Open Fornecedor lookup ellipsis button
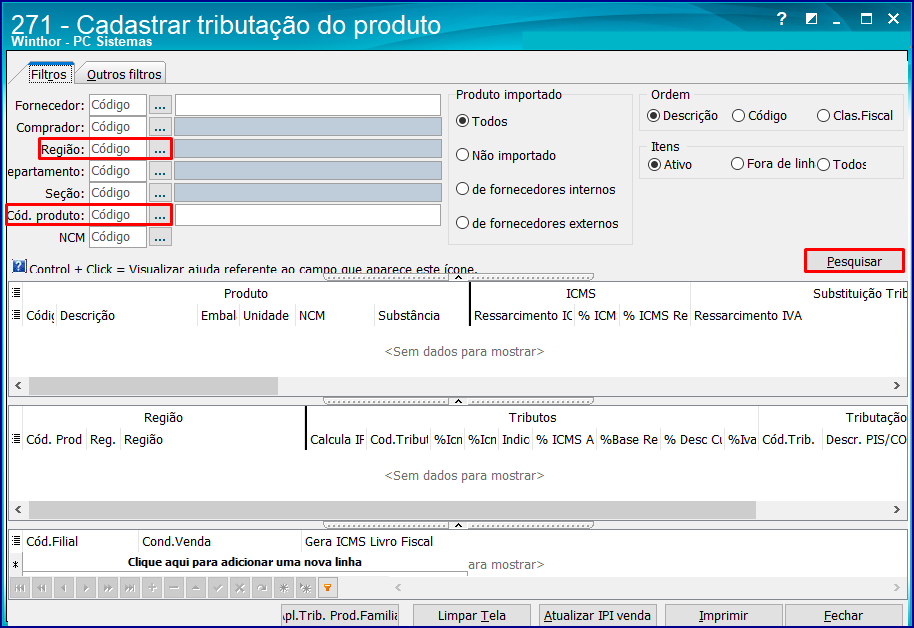 [160, 105]
